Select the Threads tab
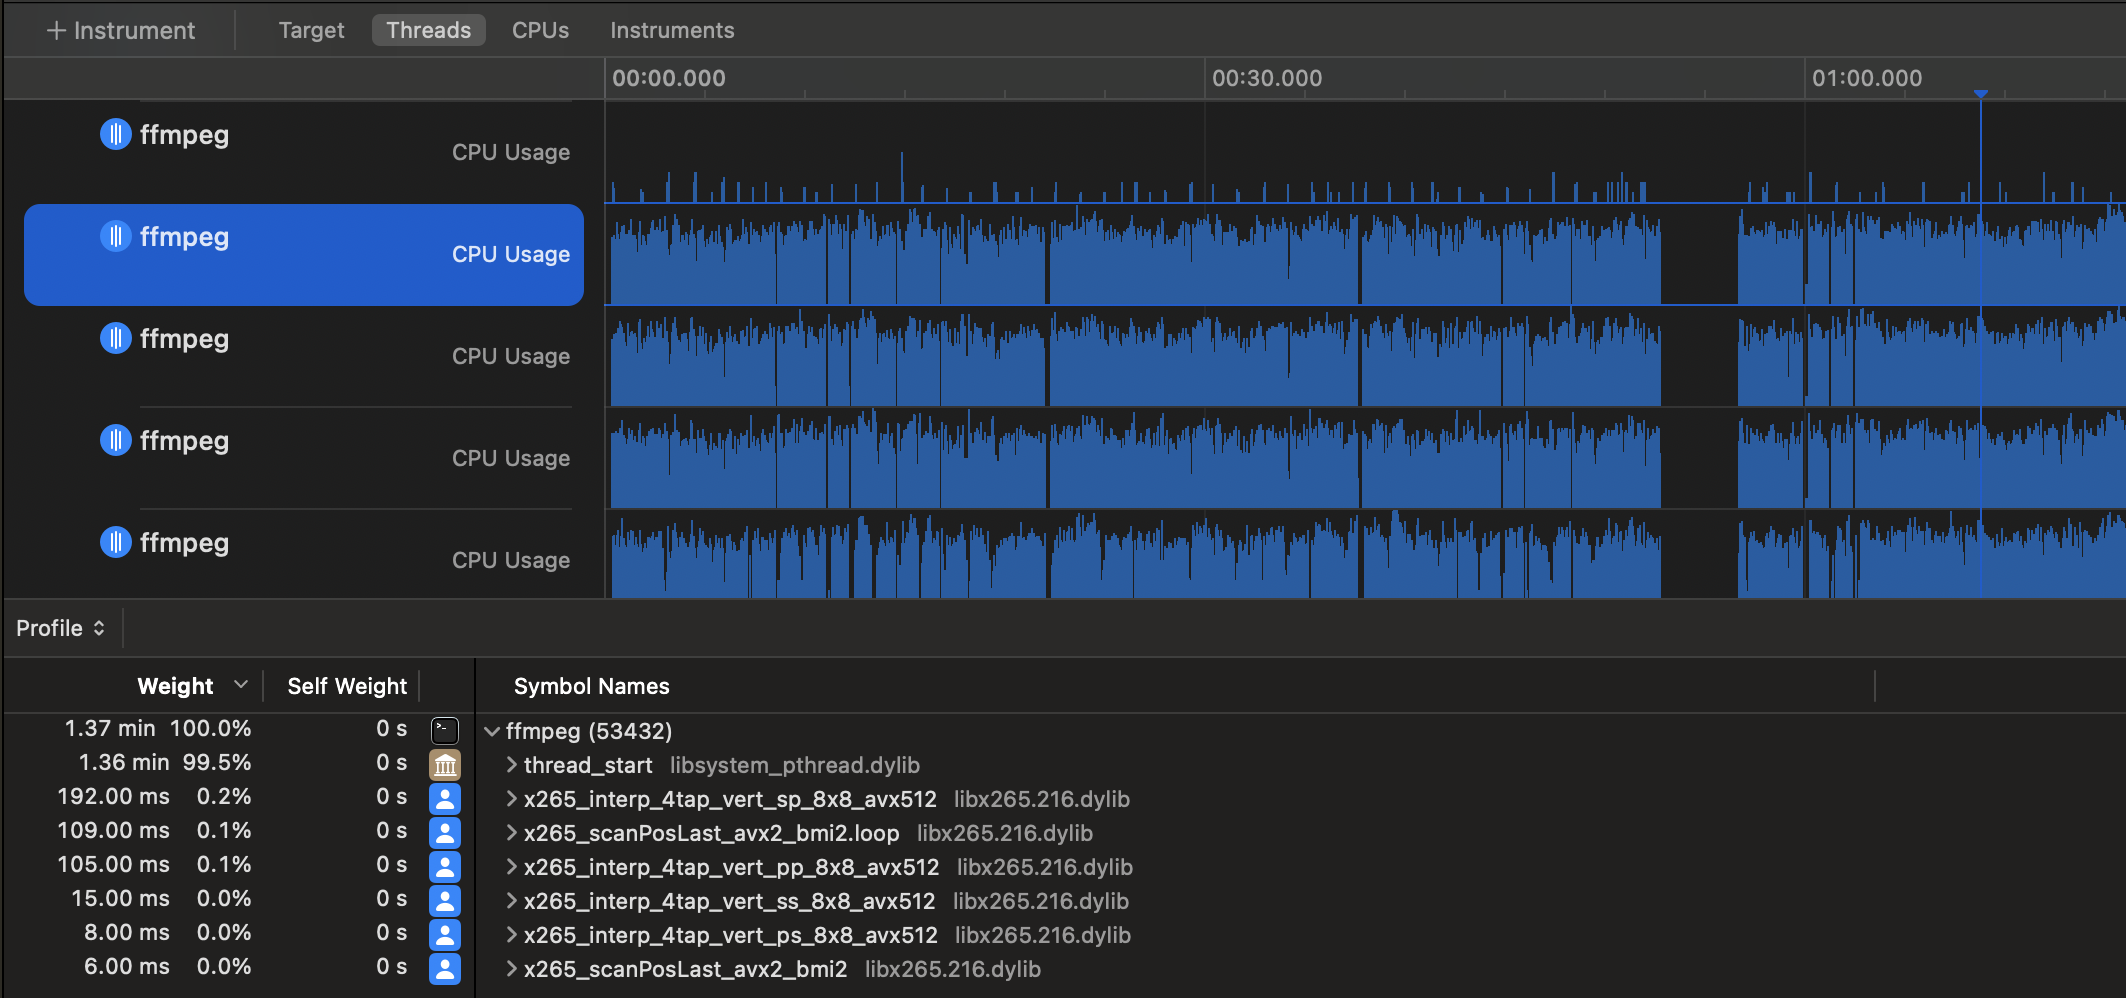 click(428, 30)
